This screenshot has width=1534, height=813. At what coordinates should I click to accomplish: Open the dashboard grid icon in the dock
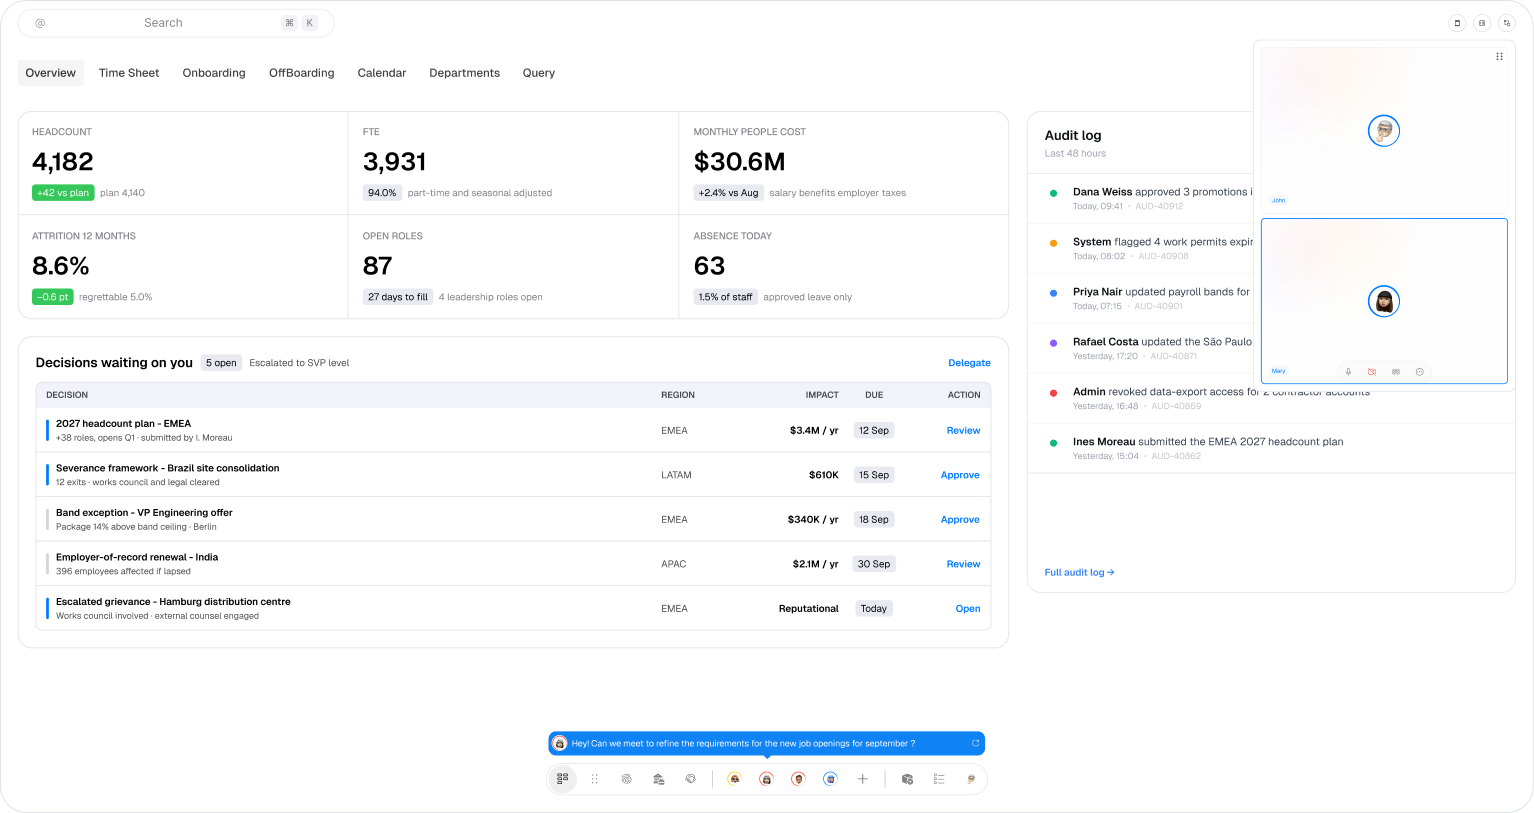click(x=563, y=779)
